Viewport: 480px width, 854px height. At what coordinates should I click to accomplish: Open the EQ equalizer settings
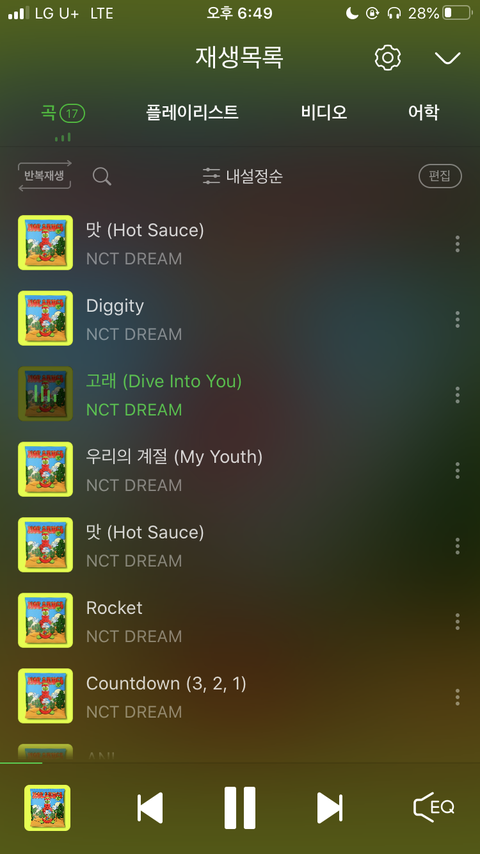(434, 807)
